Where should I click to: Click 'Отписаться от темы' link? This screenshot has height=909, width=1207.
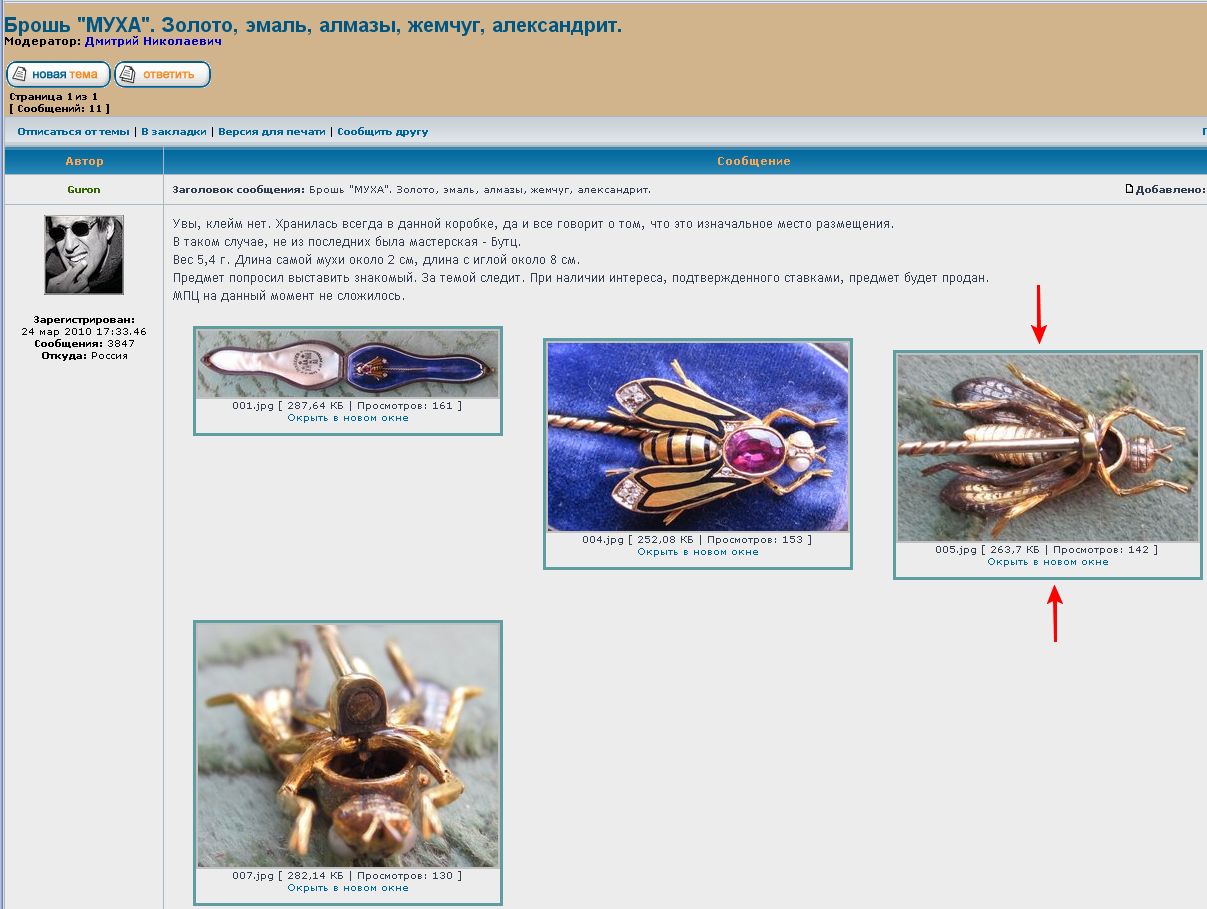(73, 132)
